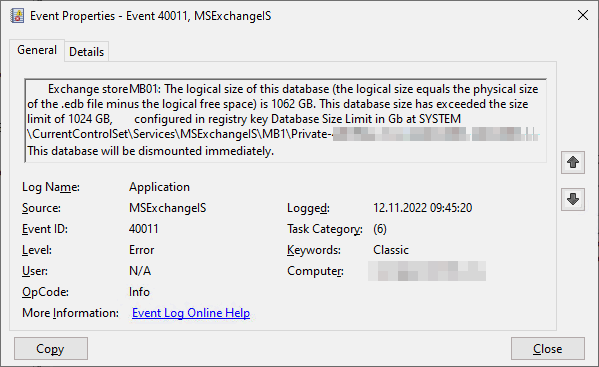Viewport: 599px width, 367px height.
Task: Click the Log Name value Application
Action: pos(159,187)
